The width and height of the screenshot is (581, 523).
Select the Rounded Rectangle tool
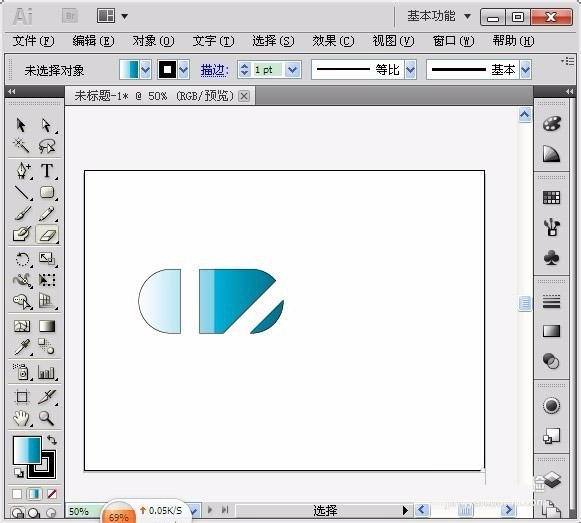click(x=47, y=192)
